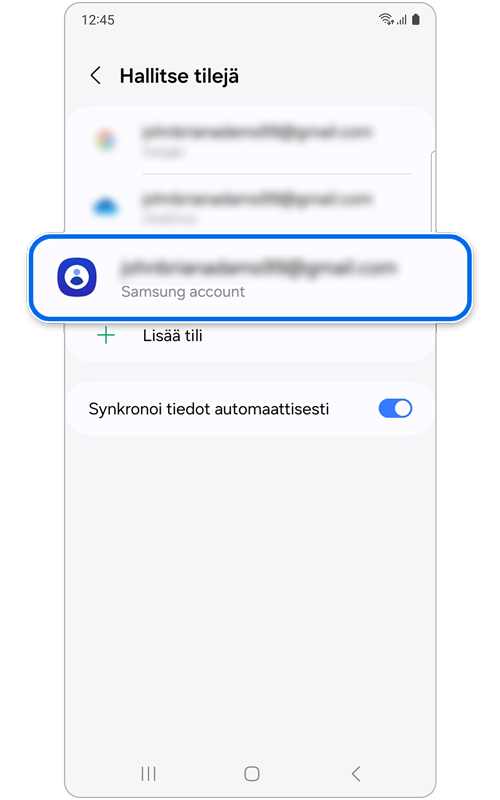Select the Google account icon

click(106, 140)
